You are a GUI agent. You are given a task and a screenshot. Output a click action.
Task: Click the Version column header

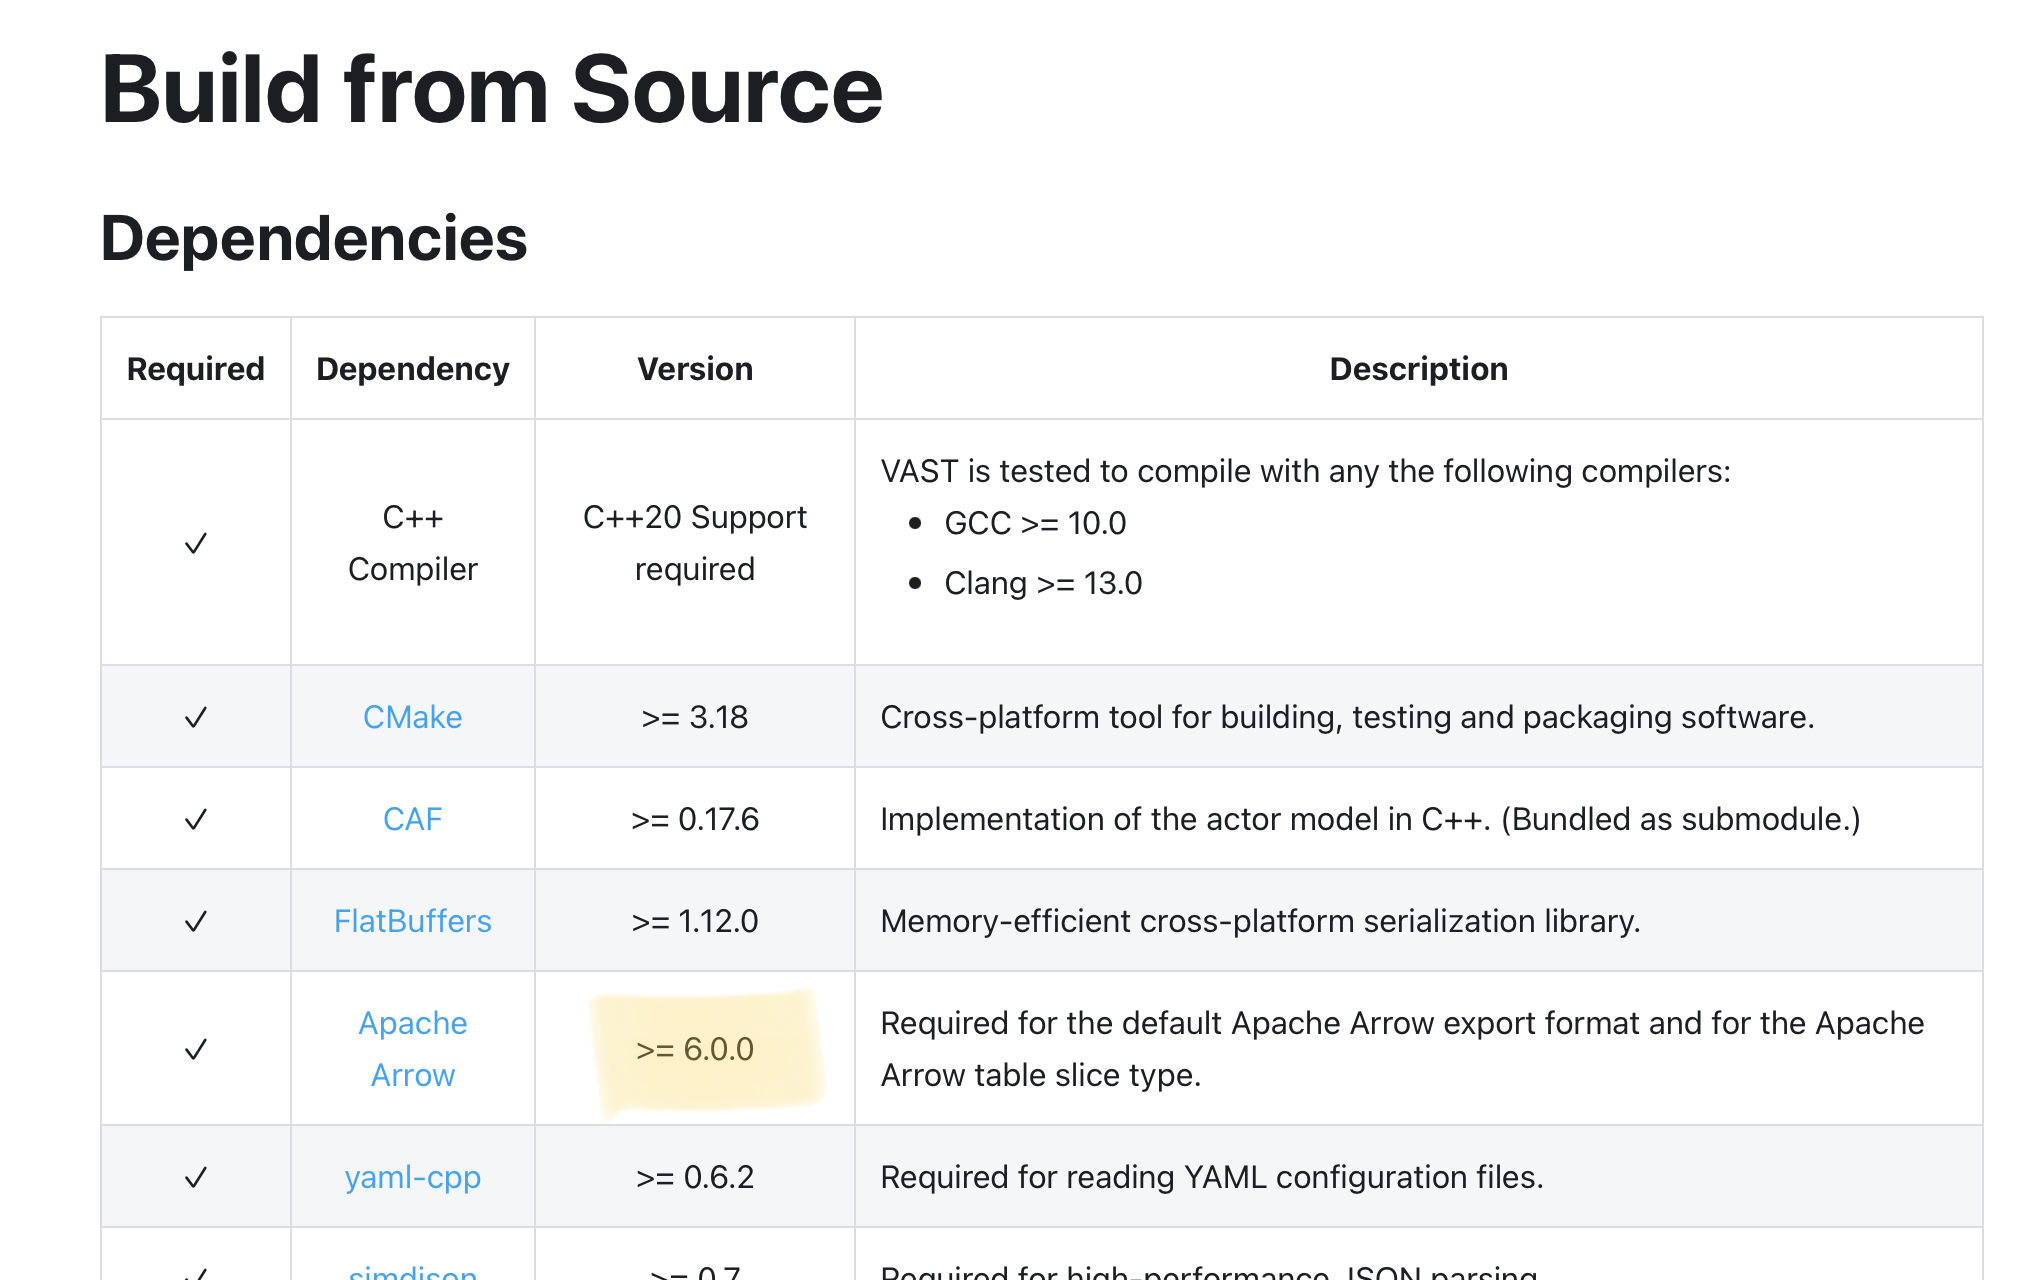coord(695,369)
